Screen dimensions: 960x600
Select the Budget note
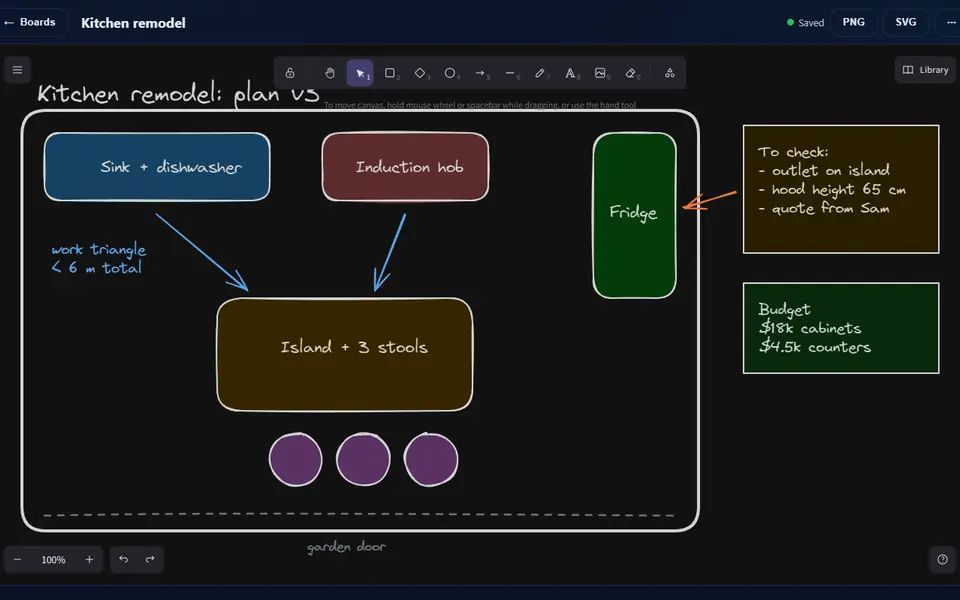pos(841,328)
